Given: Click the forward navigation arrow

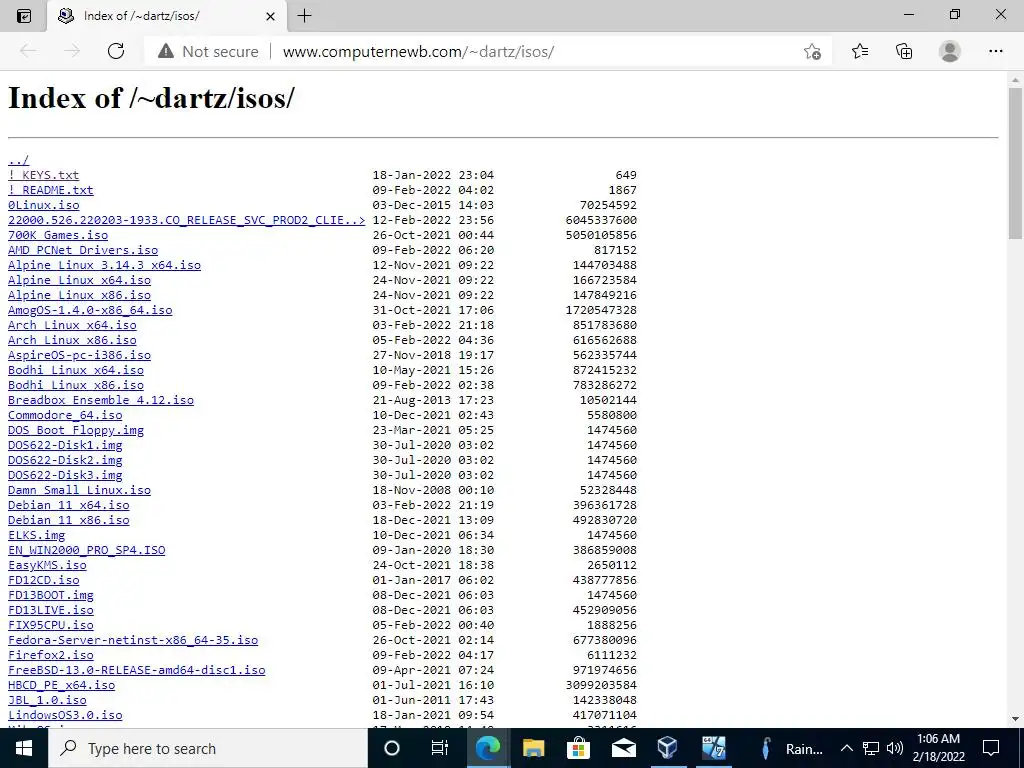Looking at the screenshot, I should pos(72,51).
